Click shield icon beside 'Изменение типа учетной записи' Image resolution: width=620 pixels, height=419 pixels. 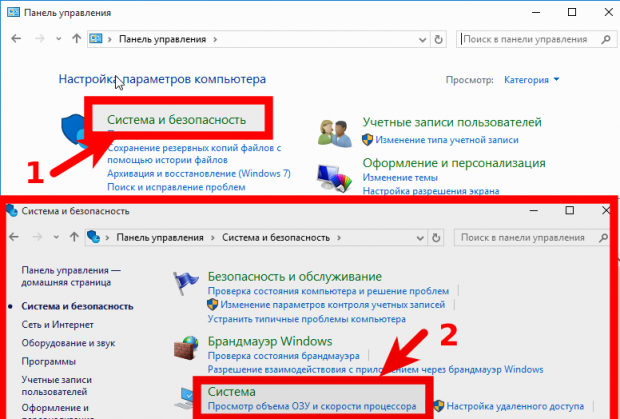click(x=367, y=140)
